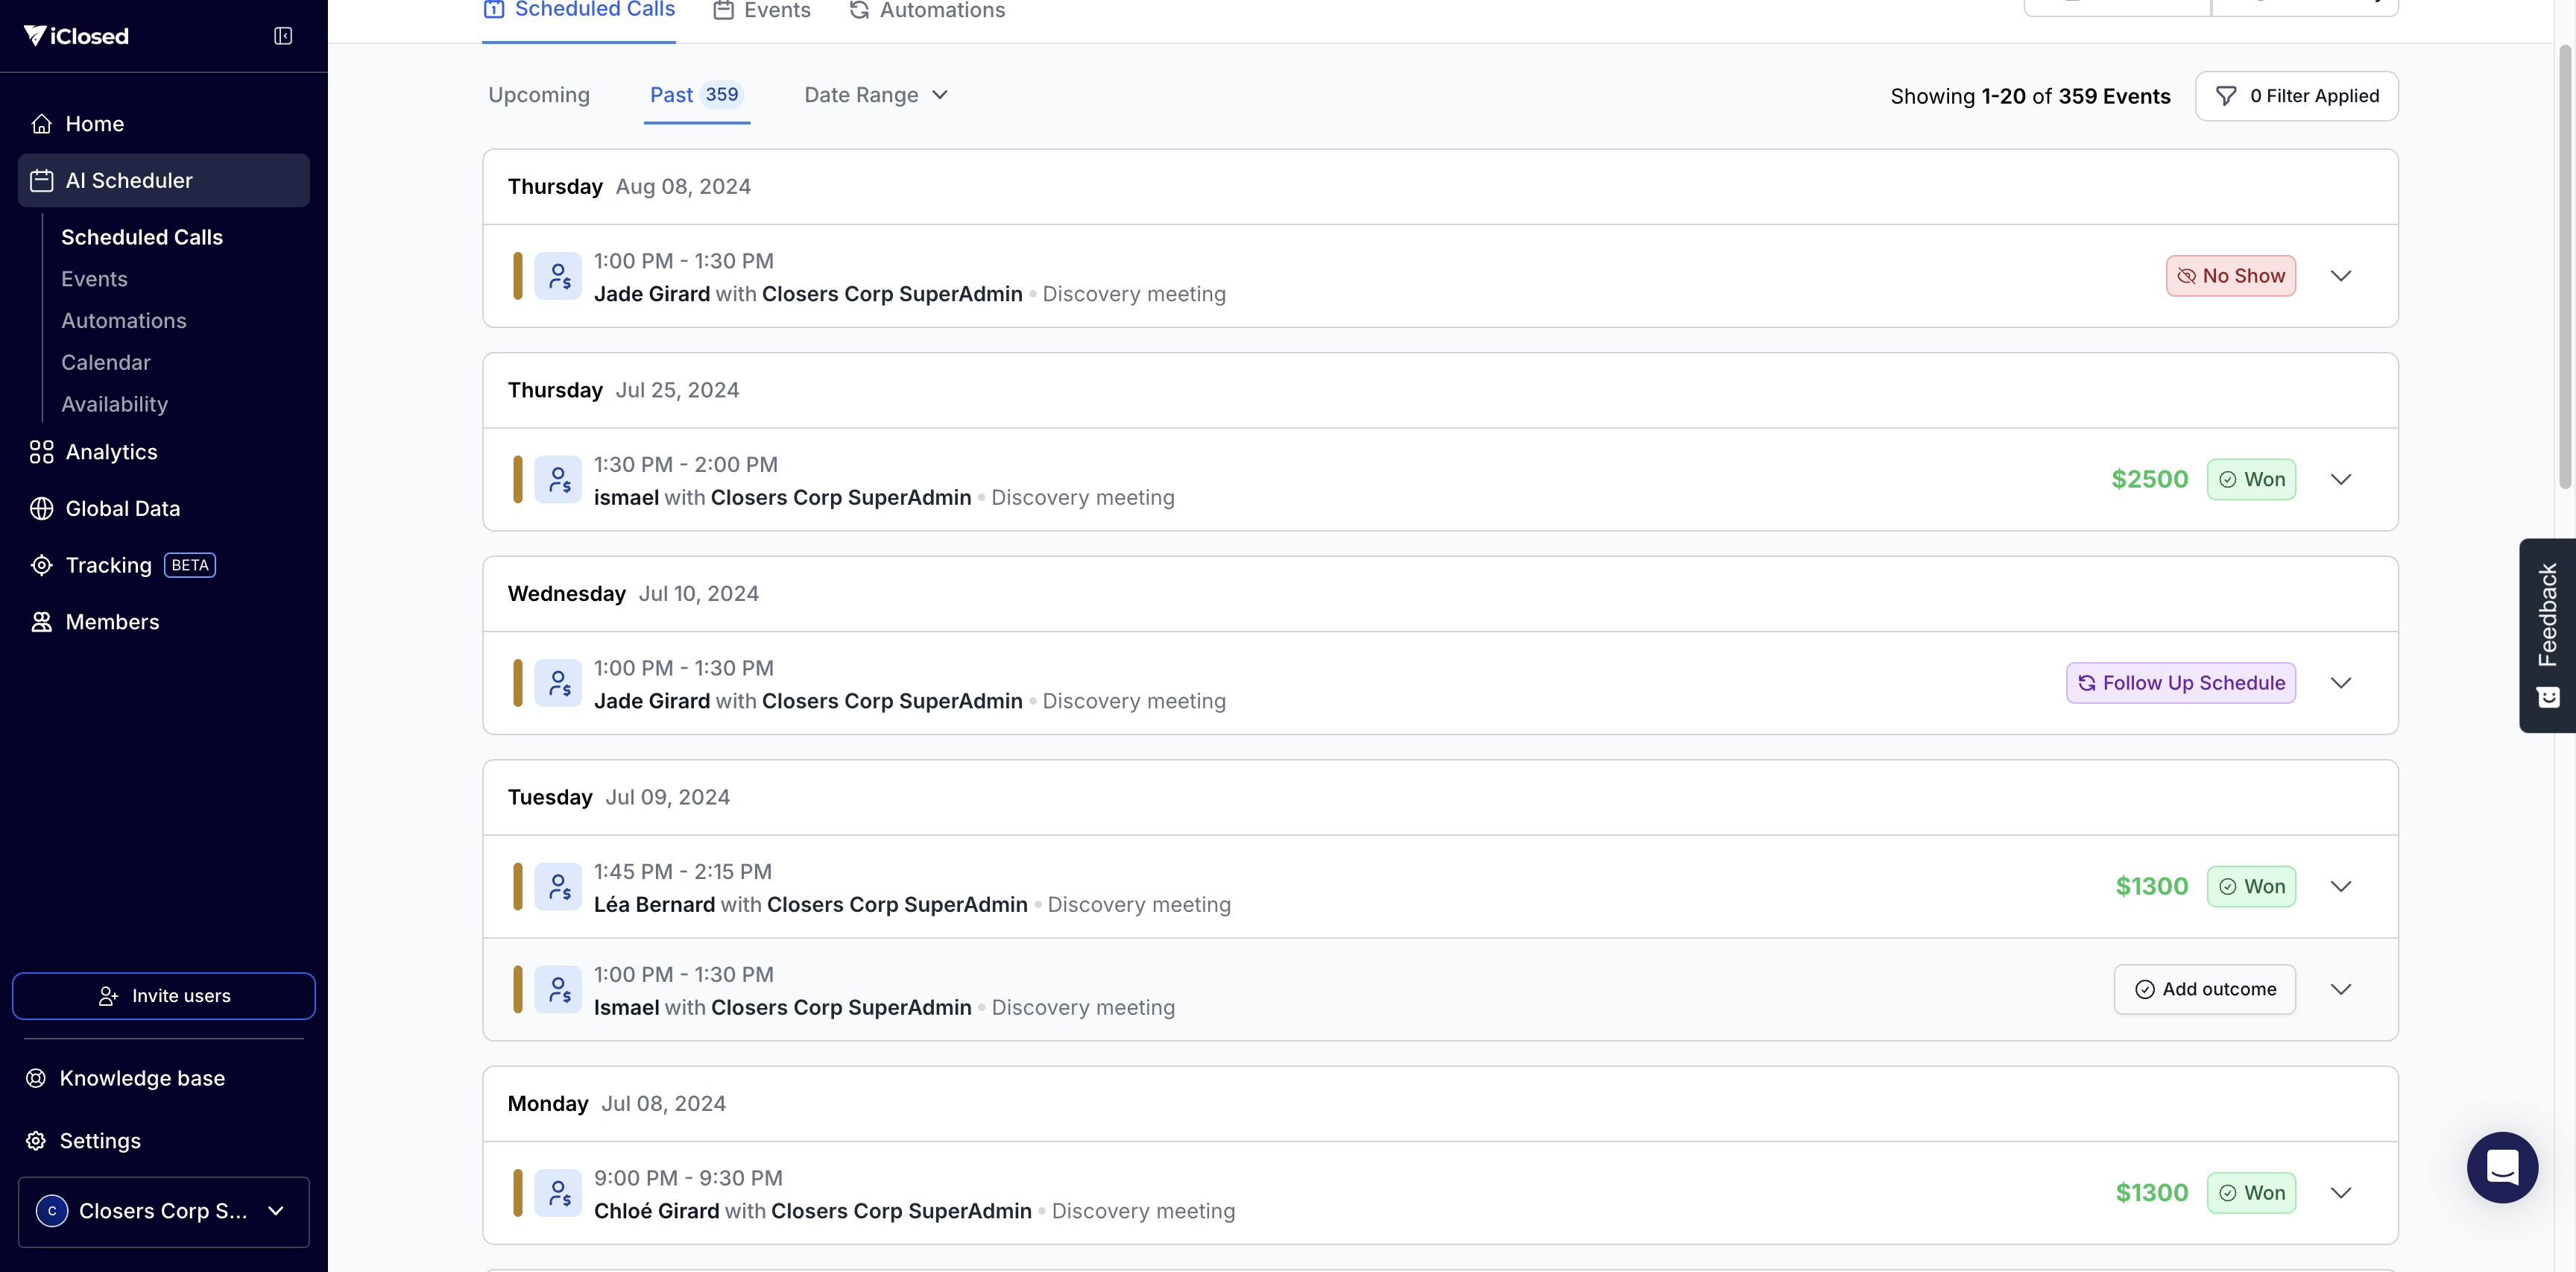
Task: Open Home from the sidebar
Action: click(x=94, y=124)
